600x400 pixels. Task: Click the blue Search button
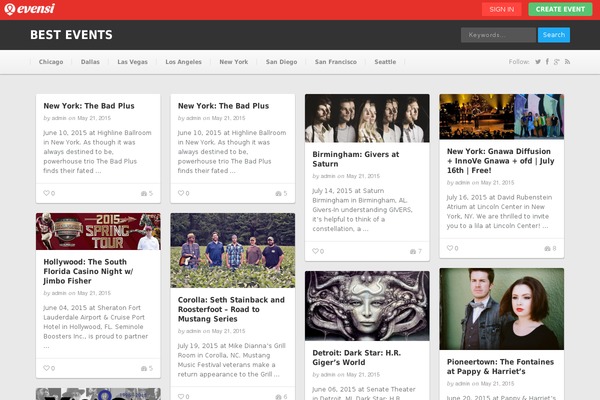[x=554, y=35]
